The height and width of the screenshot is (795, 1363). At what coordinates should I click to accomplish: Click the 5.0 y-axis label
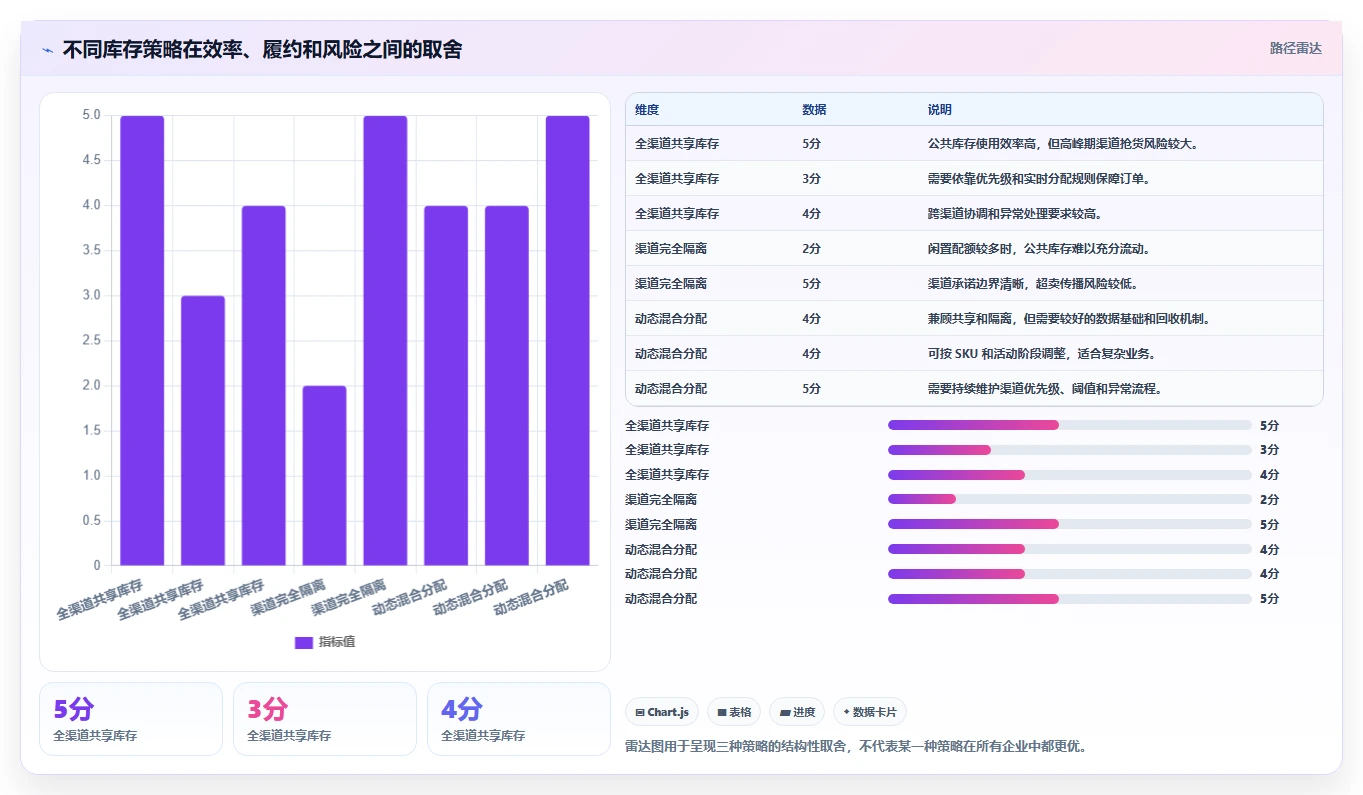[x=91, y=115]
